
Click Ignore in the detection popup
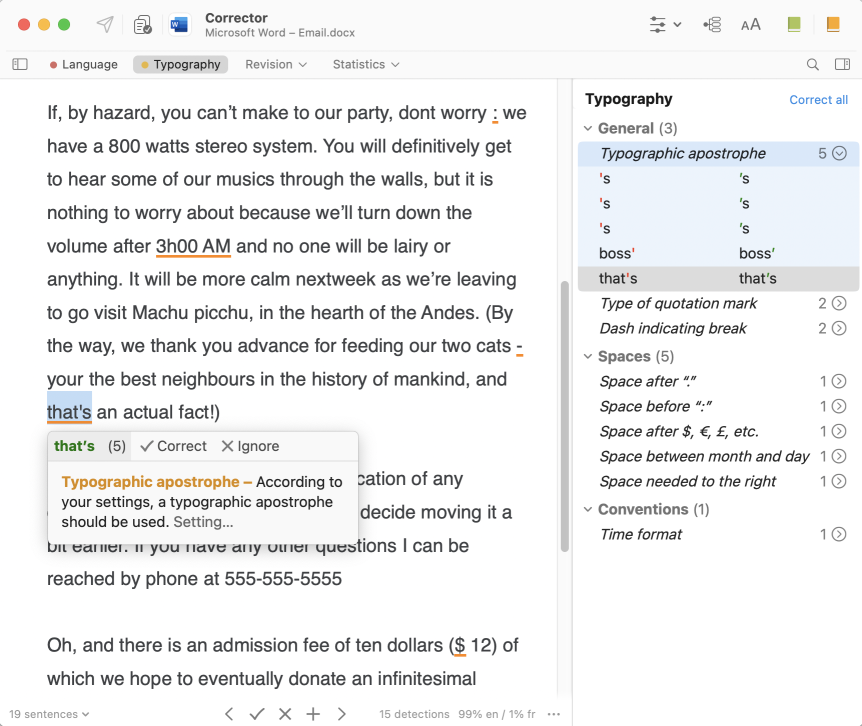(250, 446)
